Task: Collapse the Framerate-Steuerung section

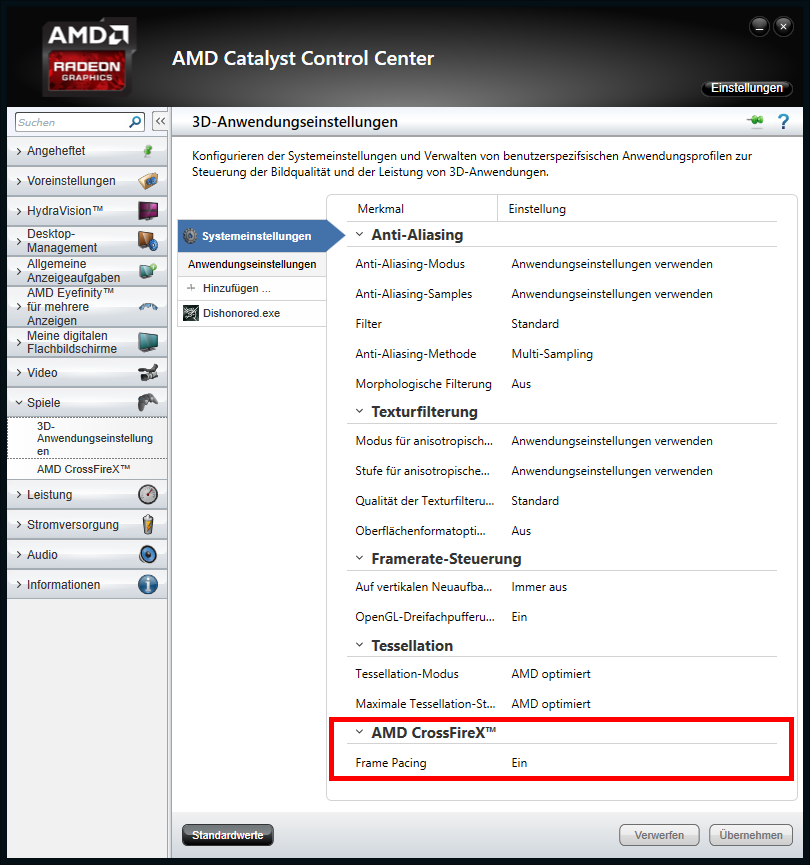Action: click(x=360, y=558)
